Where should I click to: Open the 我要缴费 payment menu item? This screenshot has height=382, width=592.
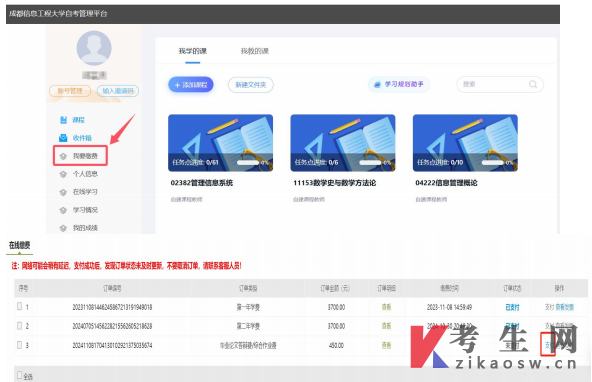point(80,156)
